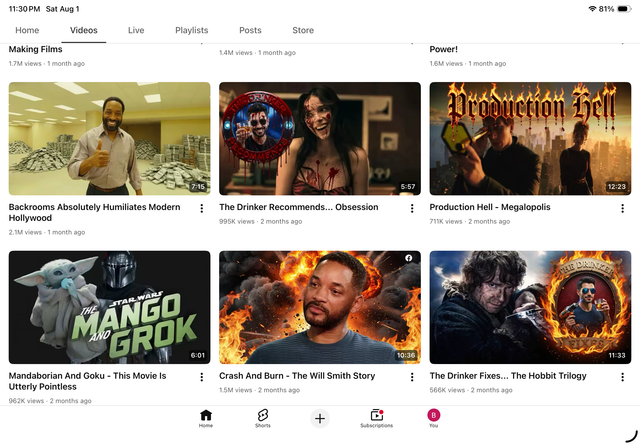This screenshot has width=640, height=445.
Task: Tap the 5:57 duration badge
Action: pyautogui.click(x=408, y=187)
